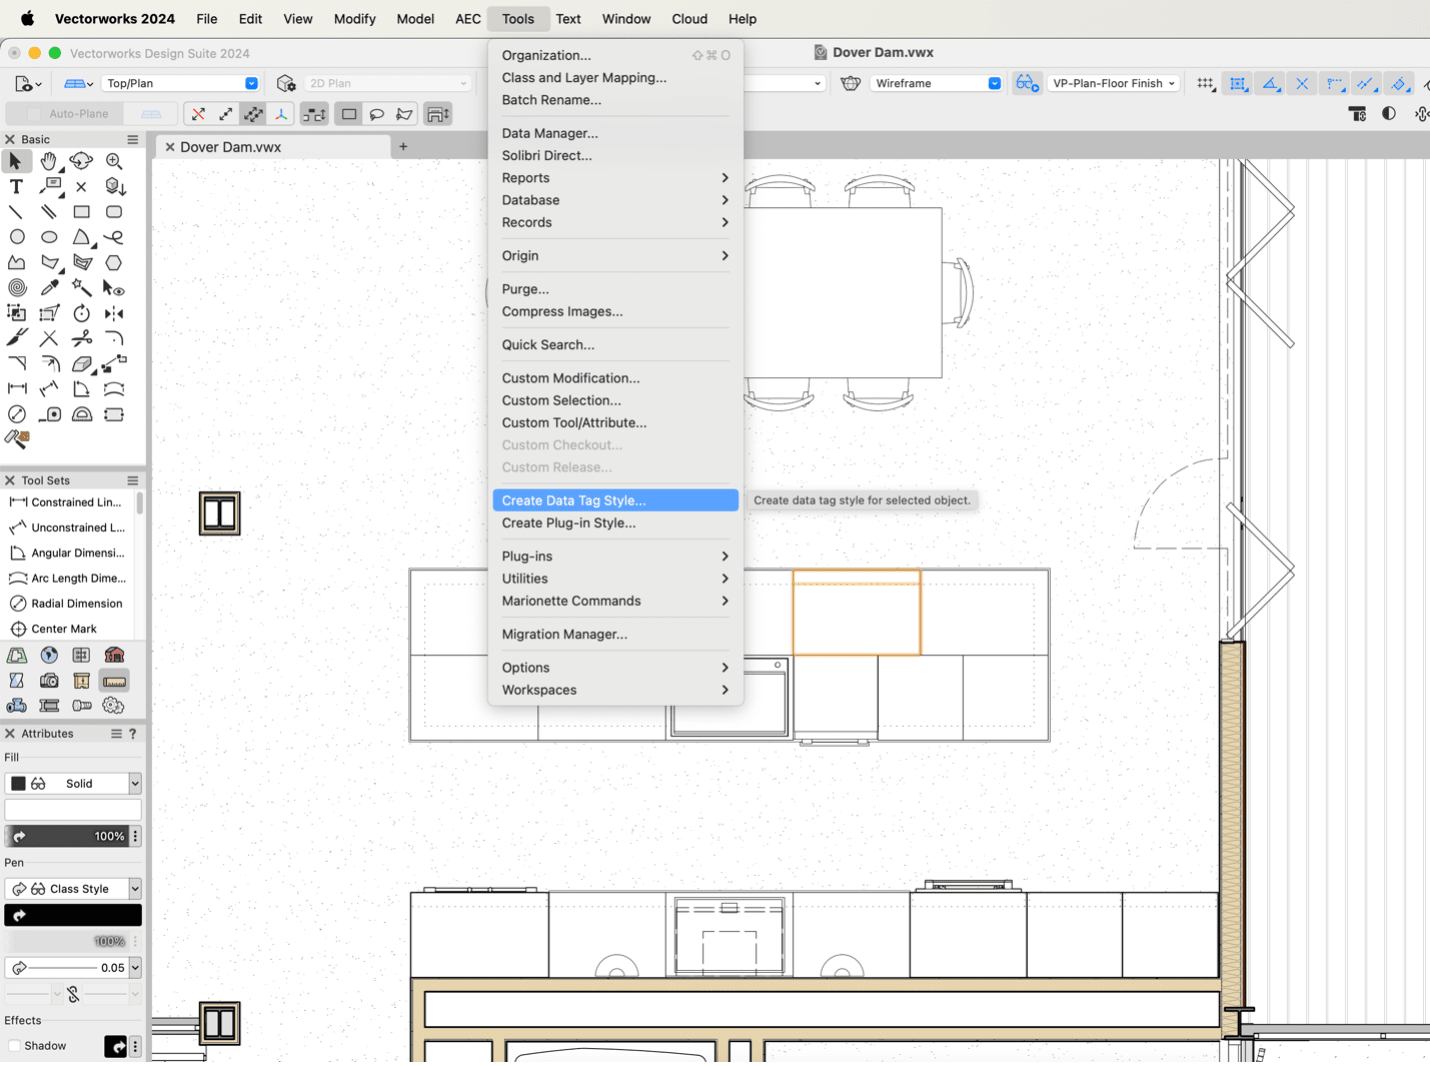Select the Text tool
This screenshot has width=1430, height=1066.
point(16,186)
